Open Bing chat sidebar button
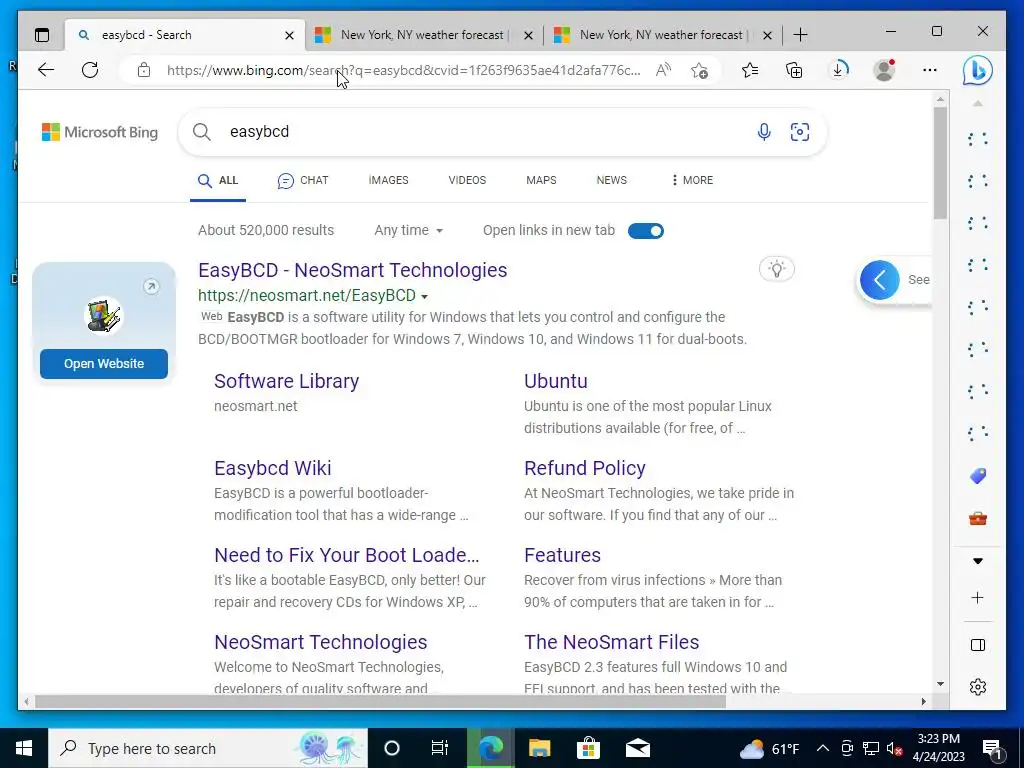This screenshot has height=768, width=1024. pyautogui.click(x=978, y=70)
